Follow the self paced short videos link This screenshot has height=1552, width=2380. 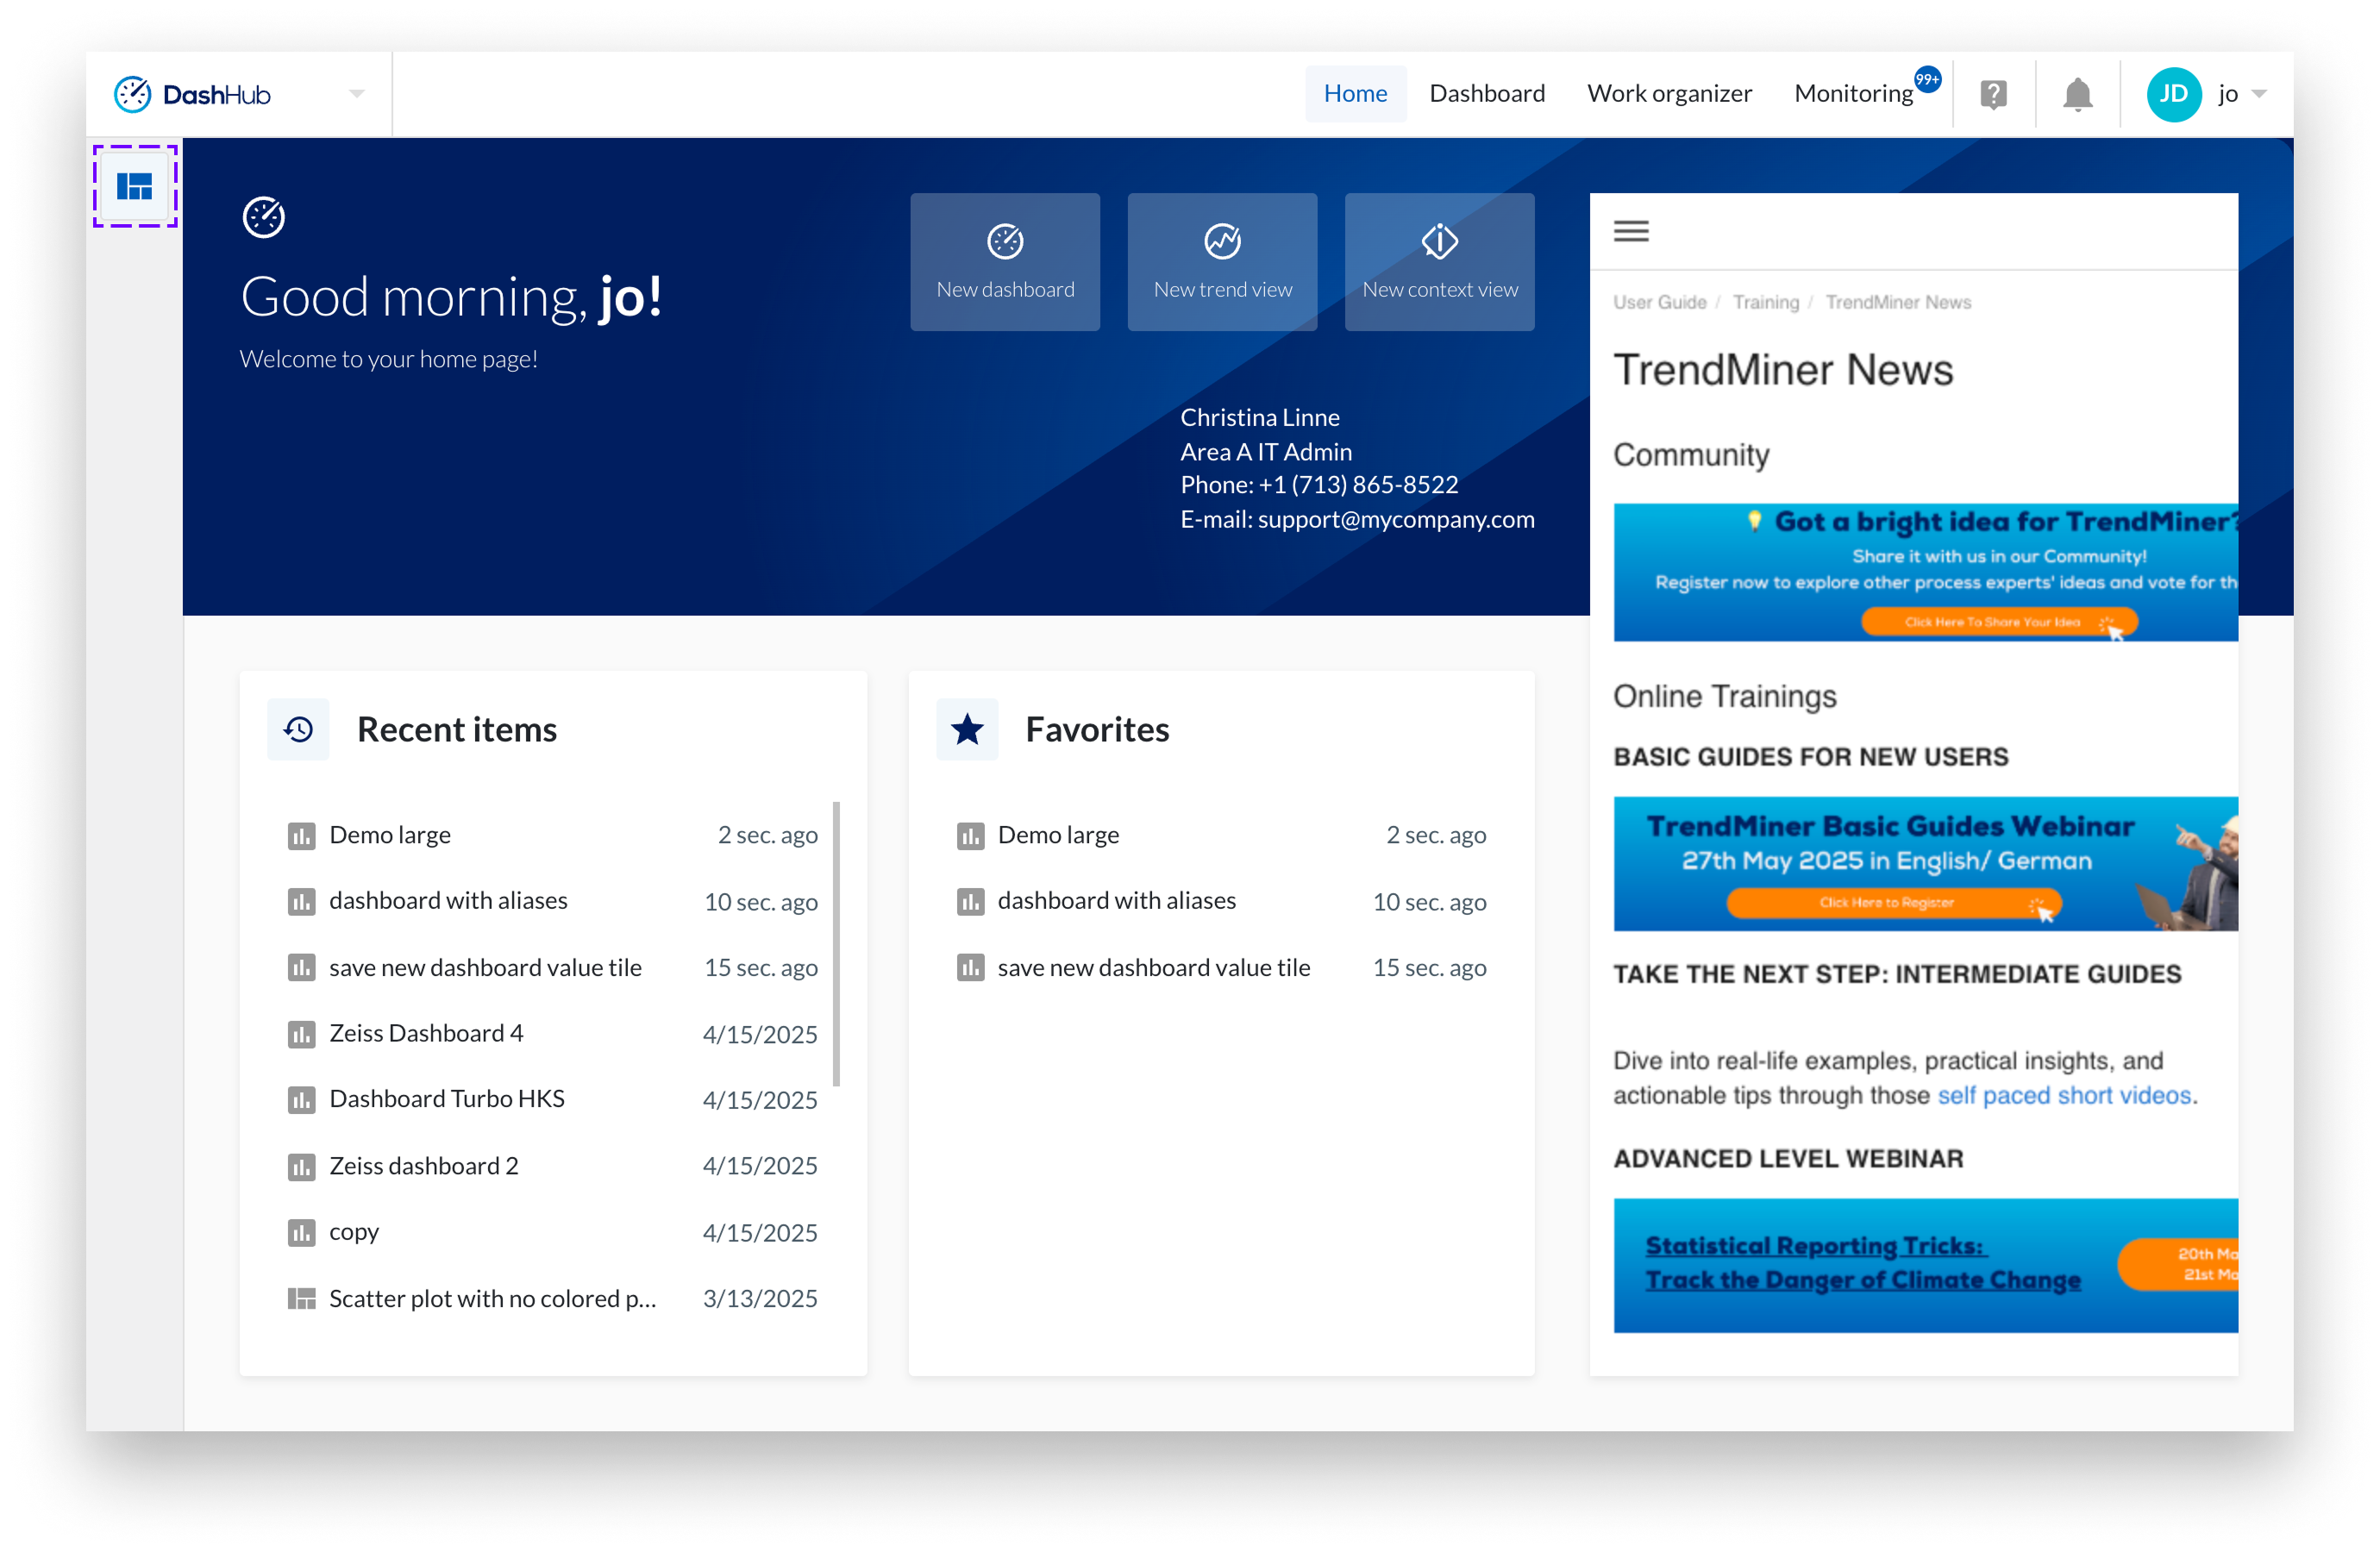pos(2064,1095)
